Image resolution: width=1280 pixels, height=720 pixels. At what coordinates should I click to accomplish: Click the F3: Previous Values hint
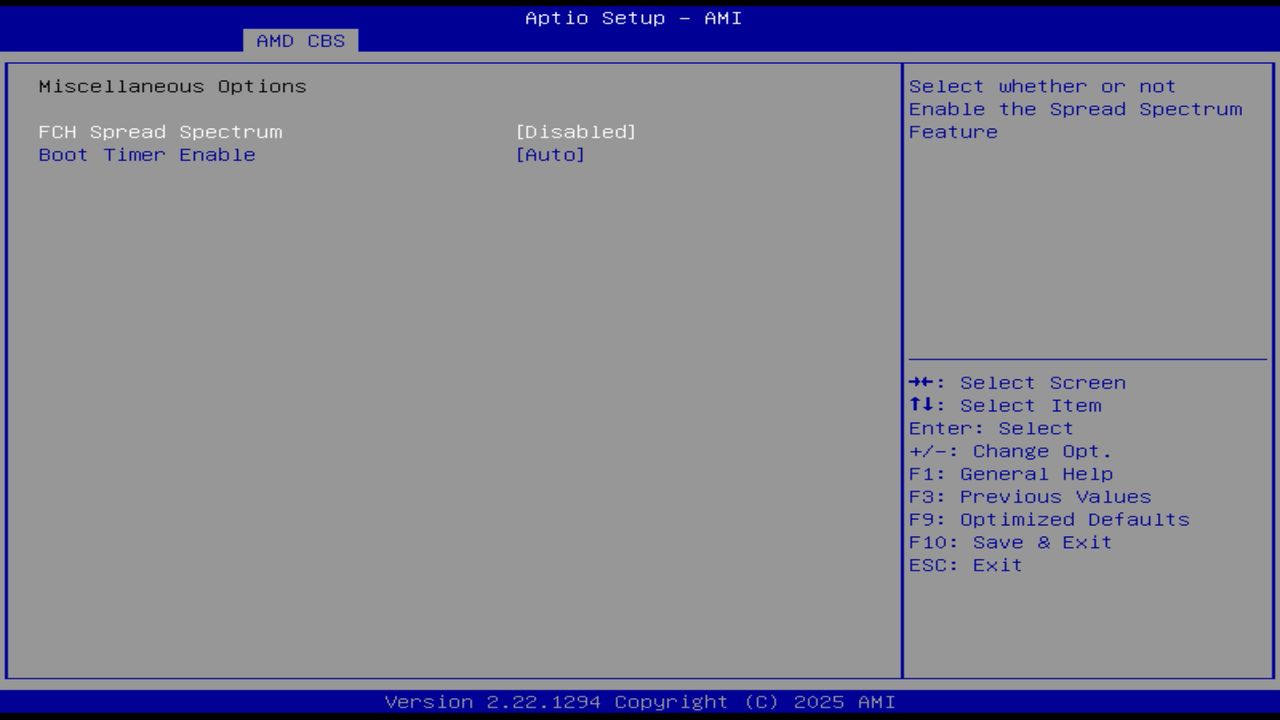click(x=1029, y=496)
